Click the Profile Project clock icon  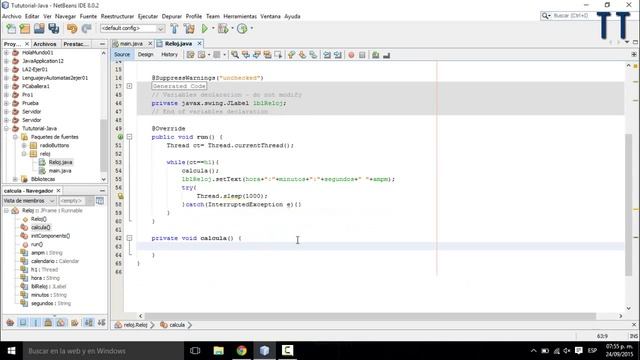click(242, 29)
